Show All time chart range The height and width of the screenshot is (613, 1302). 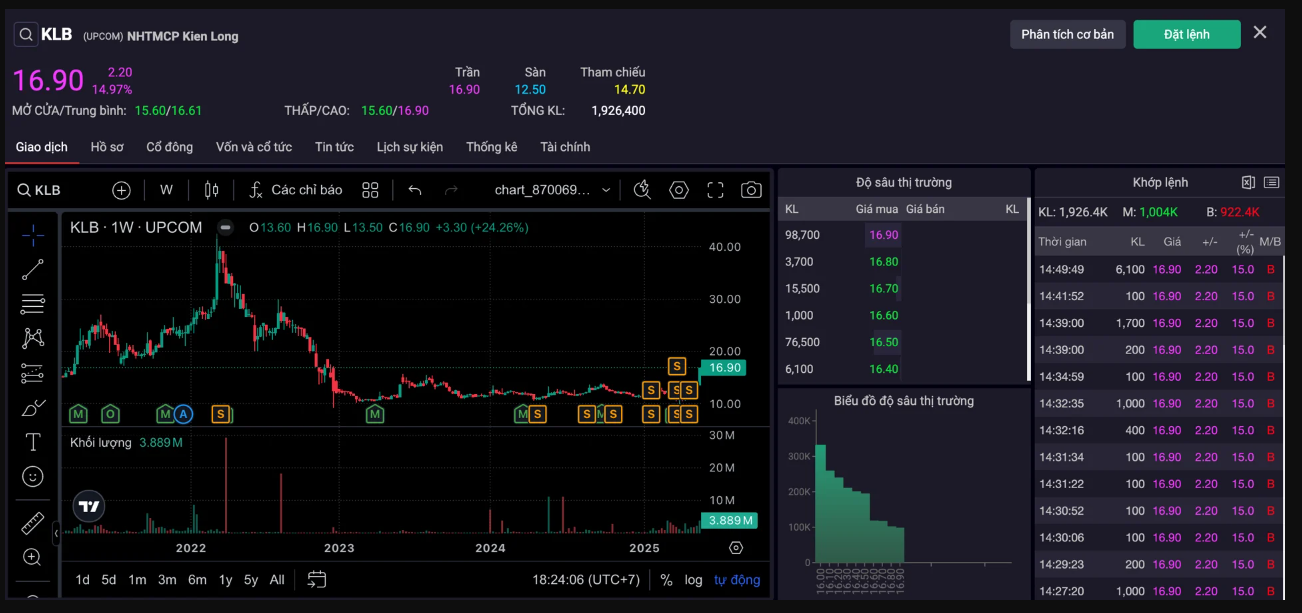coord(277,580)
